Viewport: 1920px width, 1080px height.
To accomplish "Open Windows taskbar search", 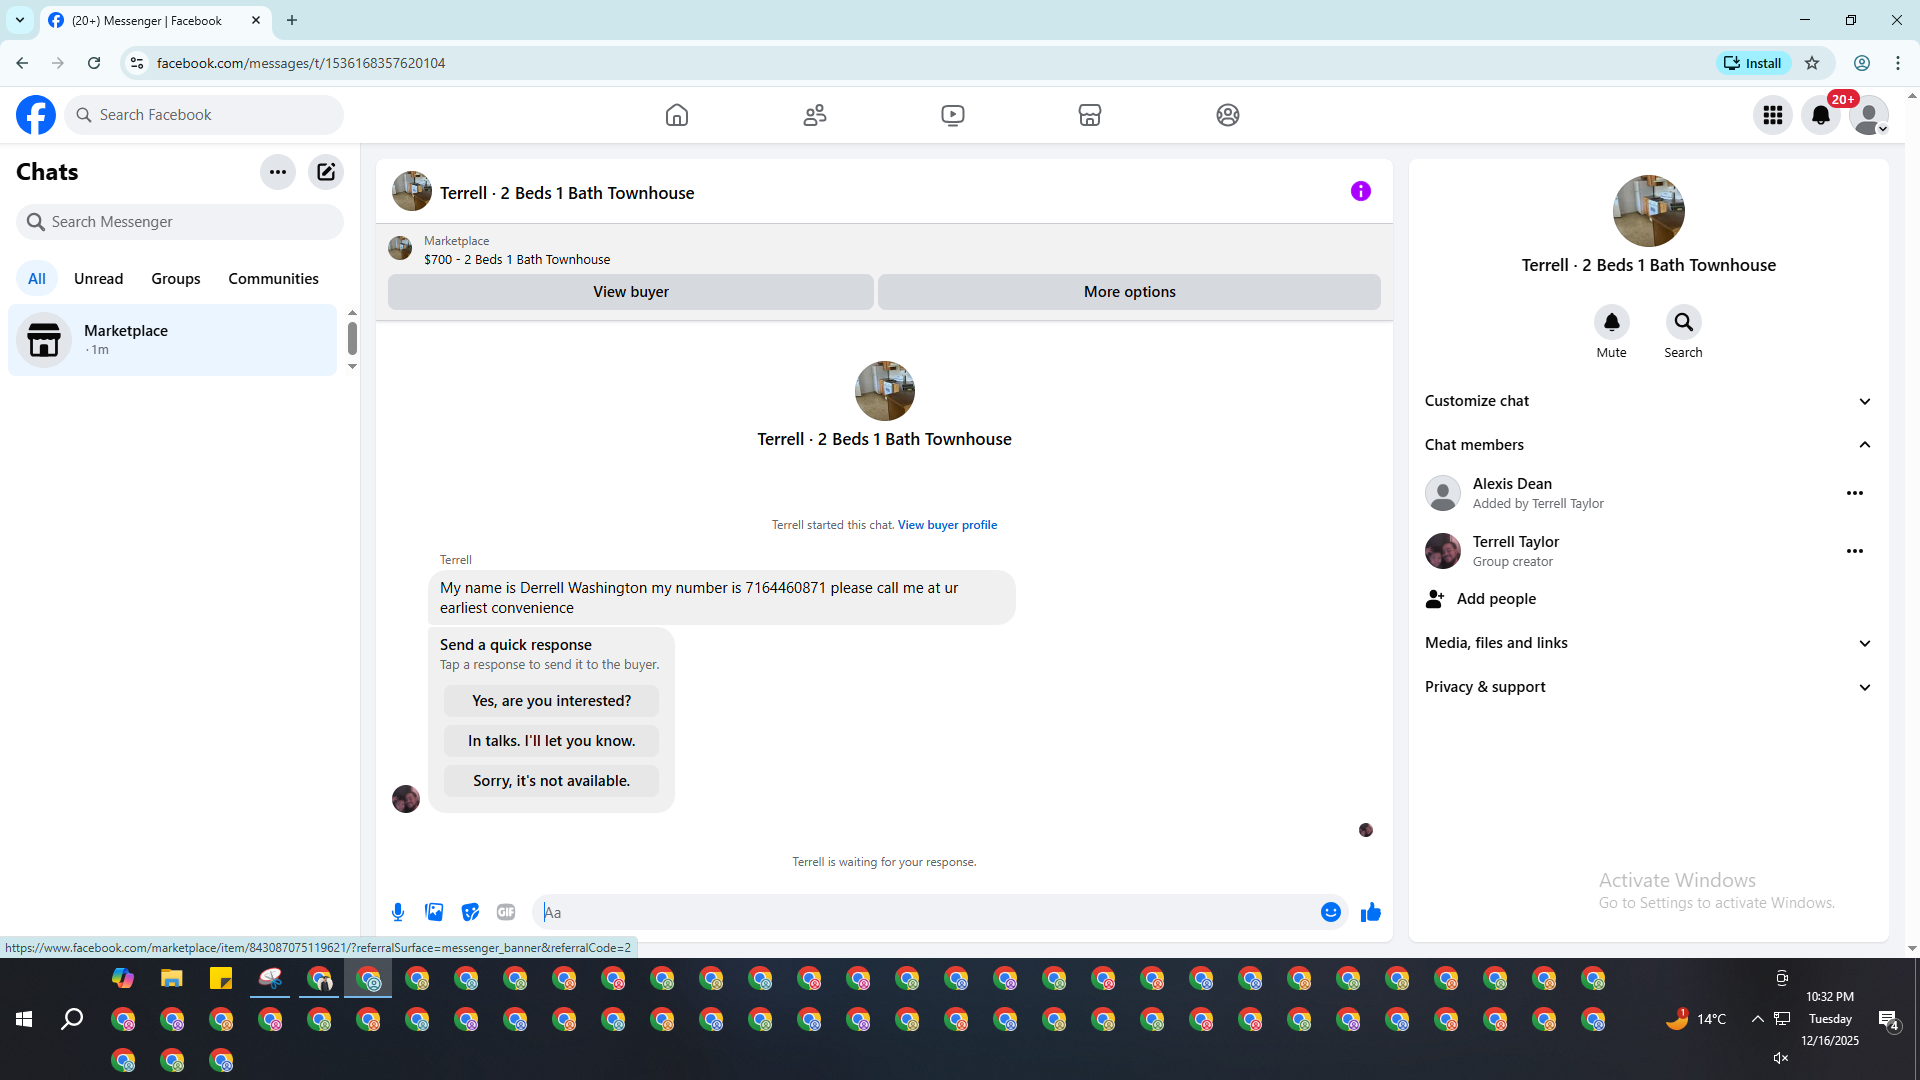I will click(x=72, y=1019).
